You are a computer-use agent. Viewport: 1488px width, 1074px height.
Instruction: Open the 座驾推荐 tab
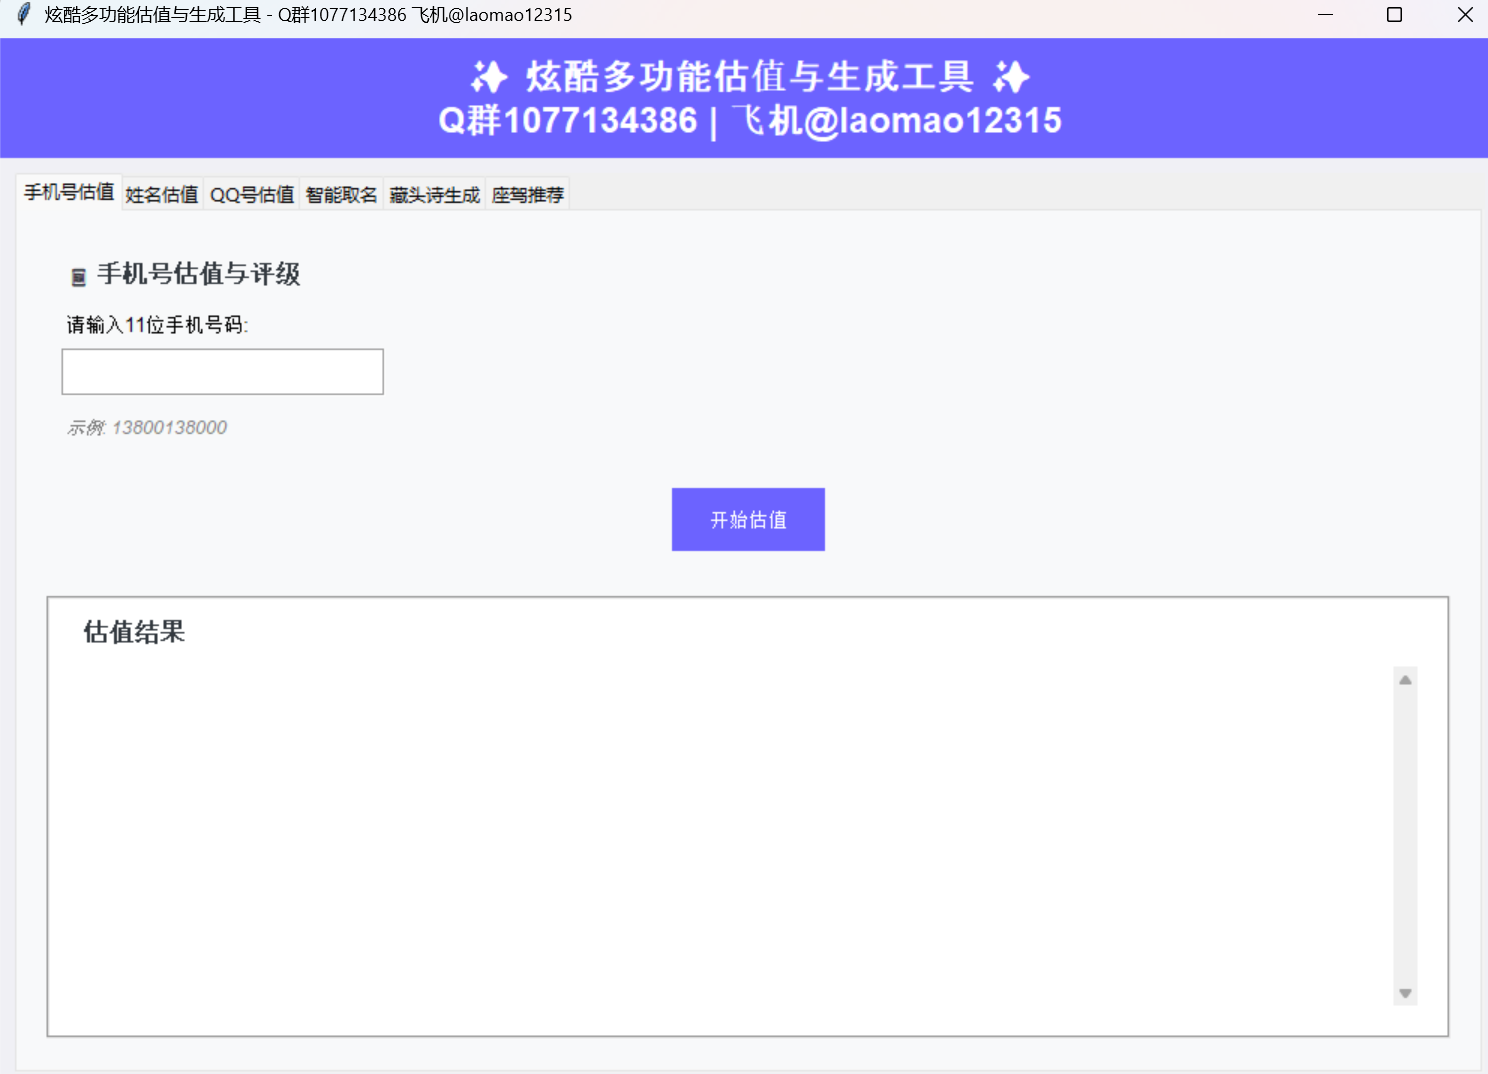[x=527, y=193]
